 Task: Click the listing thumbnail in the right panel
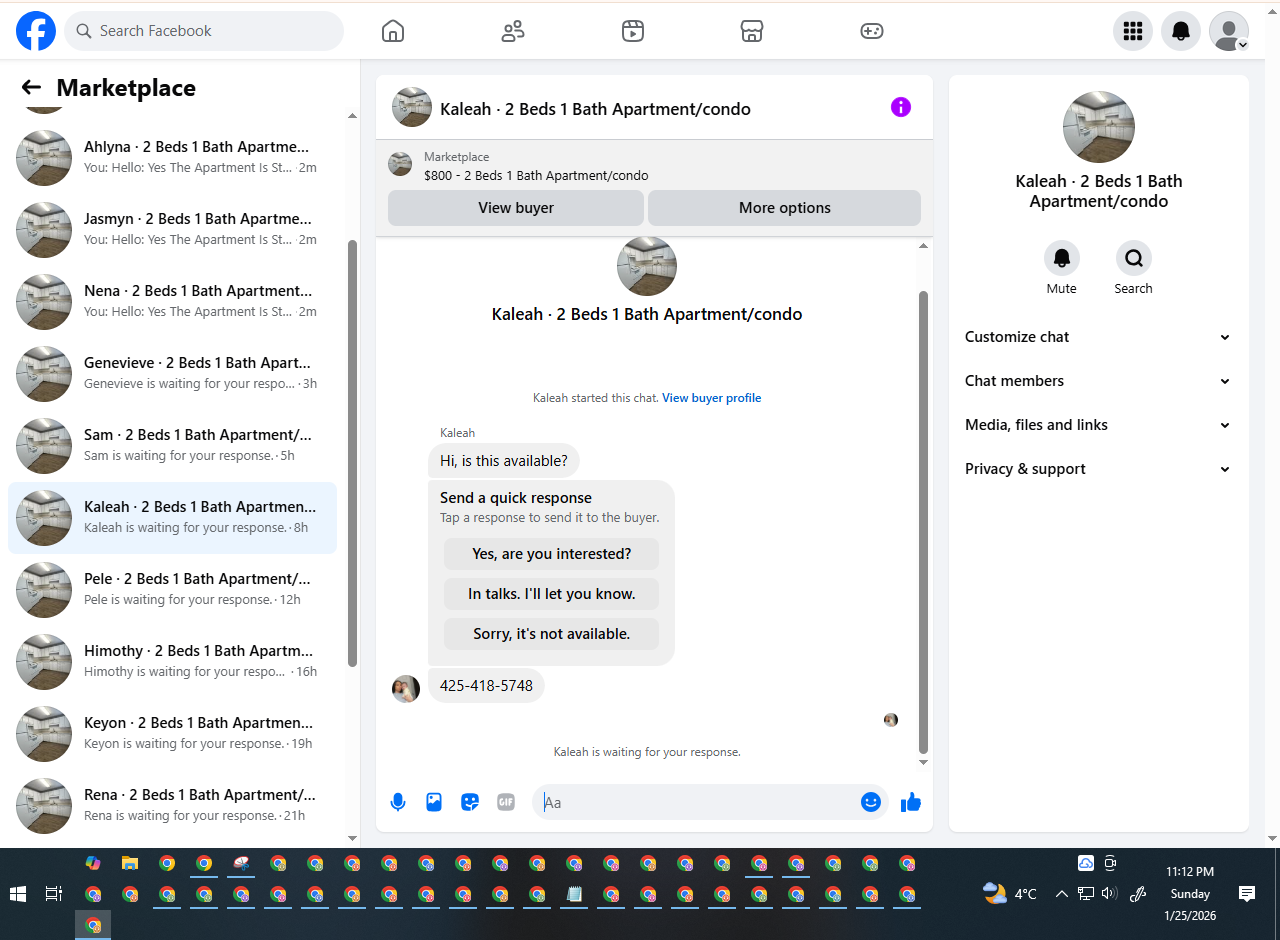click(1099, 127)
